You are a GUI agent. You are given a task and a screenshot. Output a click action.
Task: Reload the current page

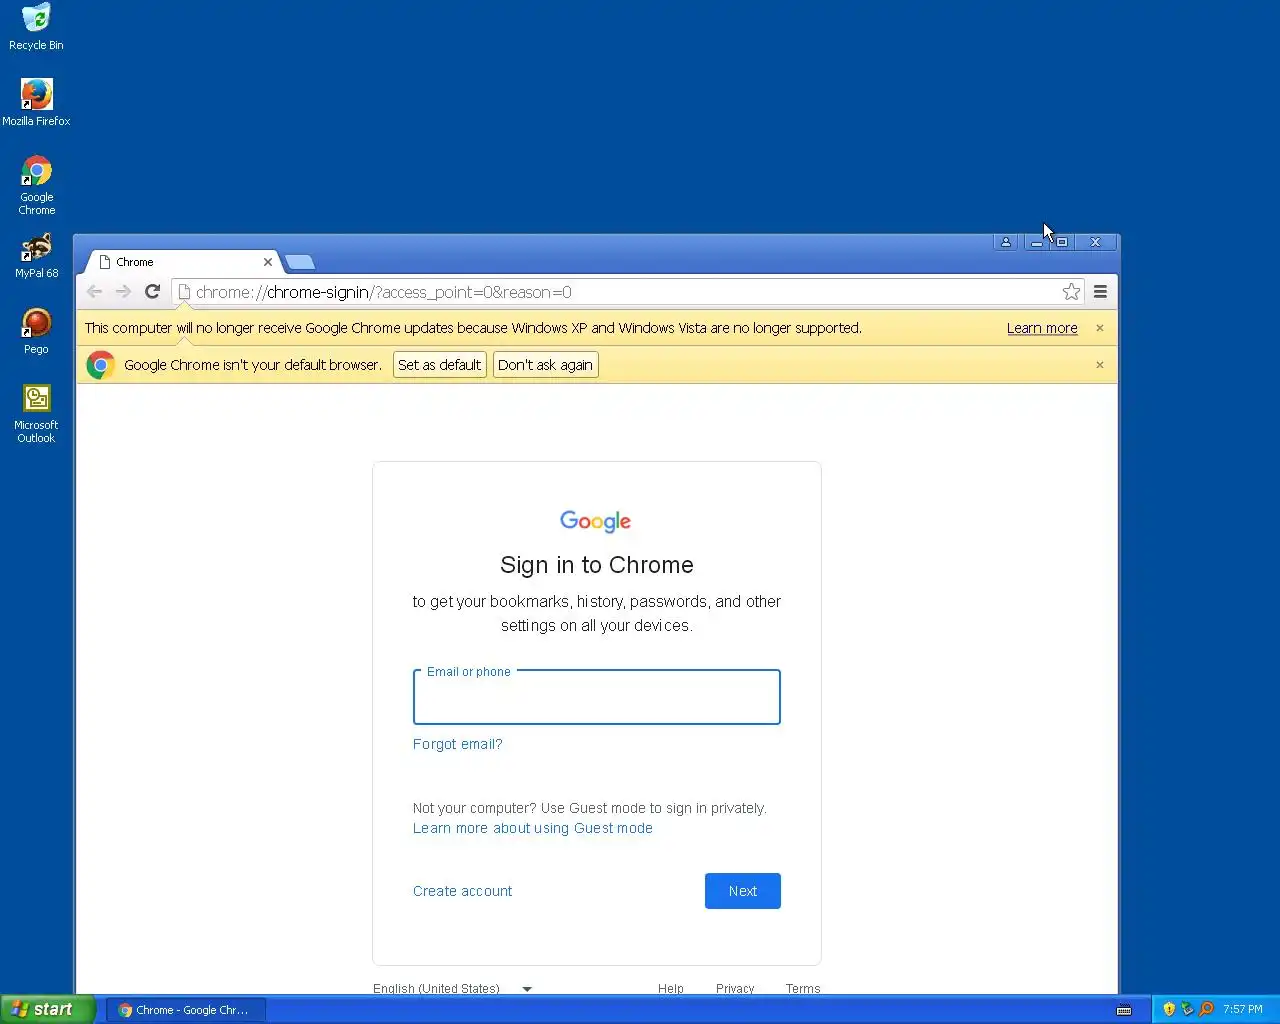click(152, 292)
